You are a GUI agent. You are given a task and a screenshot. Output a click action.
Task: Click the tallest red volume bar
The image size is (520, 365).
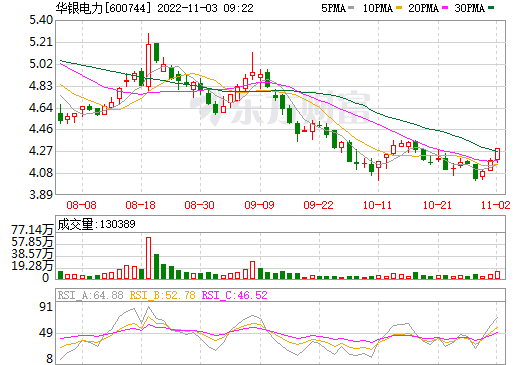148,258
